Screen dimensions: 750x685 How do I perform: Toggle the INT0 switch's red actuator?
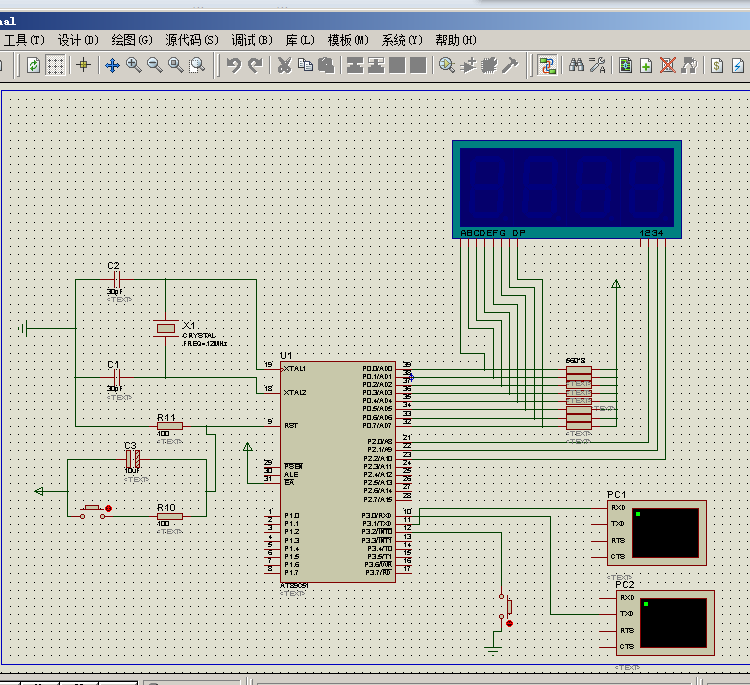[x=509, y=623]
